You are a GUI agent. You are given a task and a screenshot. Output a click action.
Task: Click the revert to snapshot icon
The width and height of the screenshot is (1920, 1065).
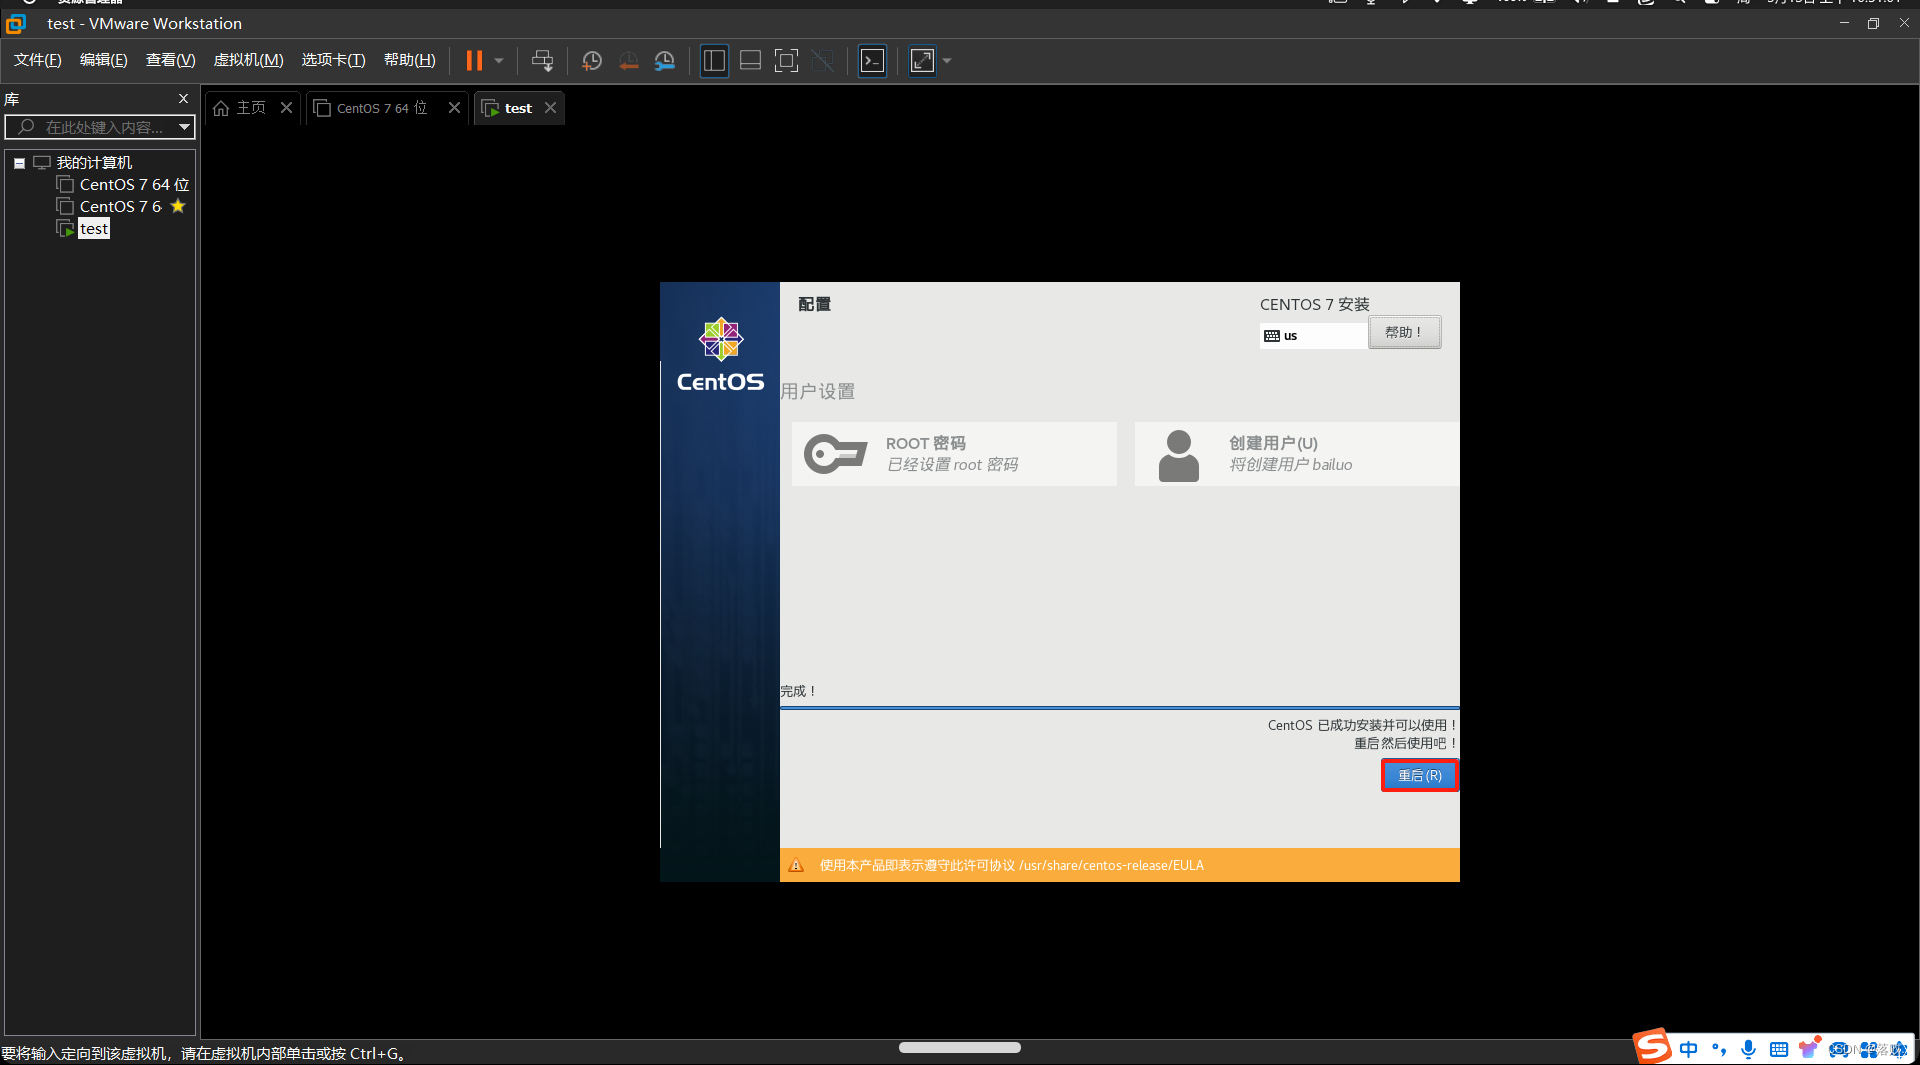coord(628,61)
